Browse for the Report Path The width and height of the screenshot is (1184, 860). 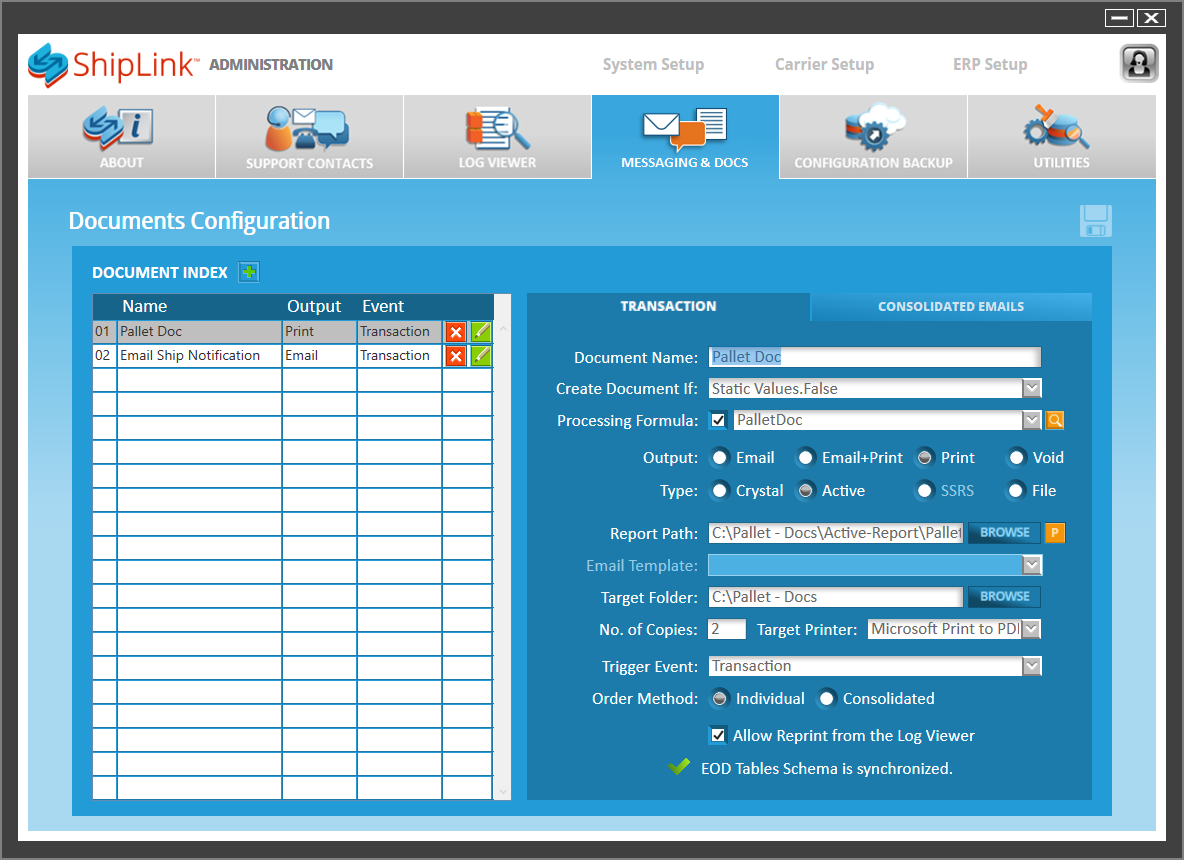1004,533
